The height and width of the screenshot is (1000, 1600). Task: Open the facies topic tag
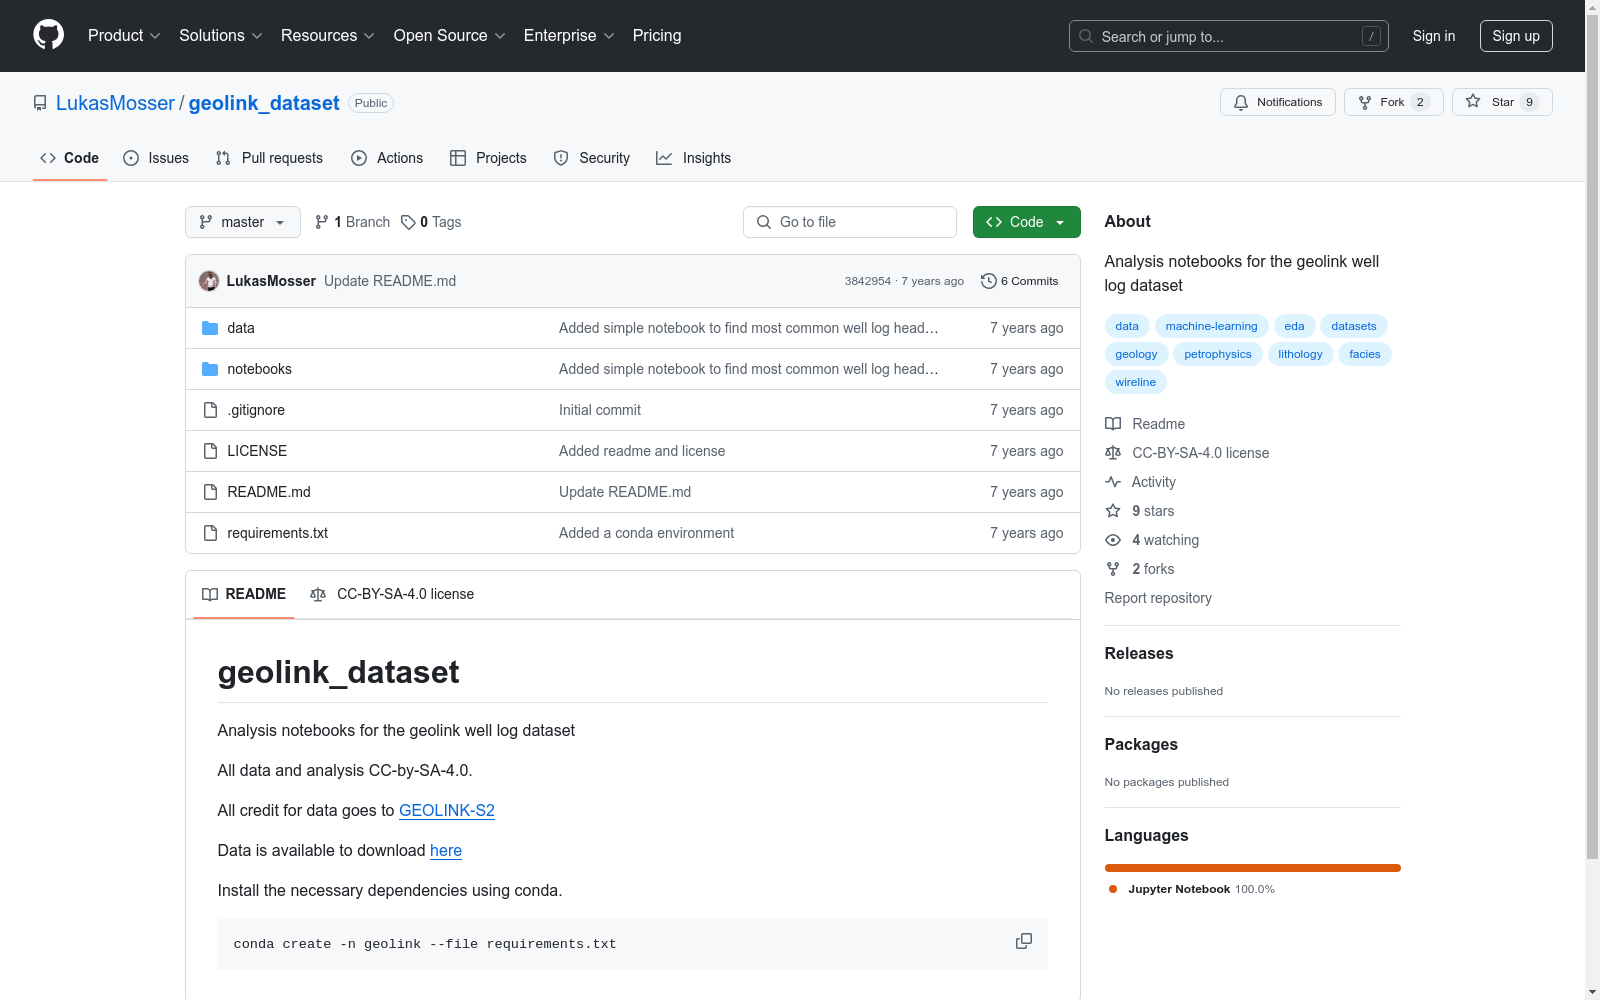point(1364,354)
